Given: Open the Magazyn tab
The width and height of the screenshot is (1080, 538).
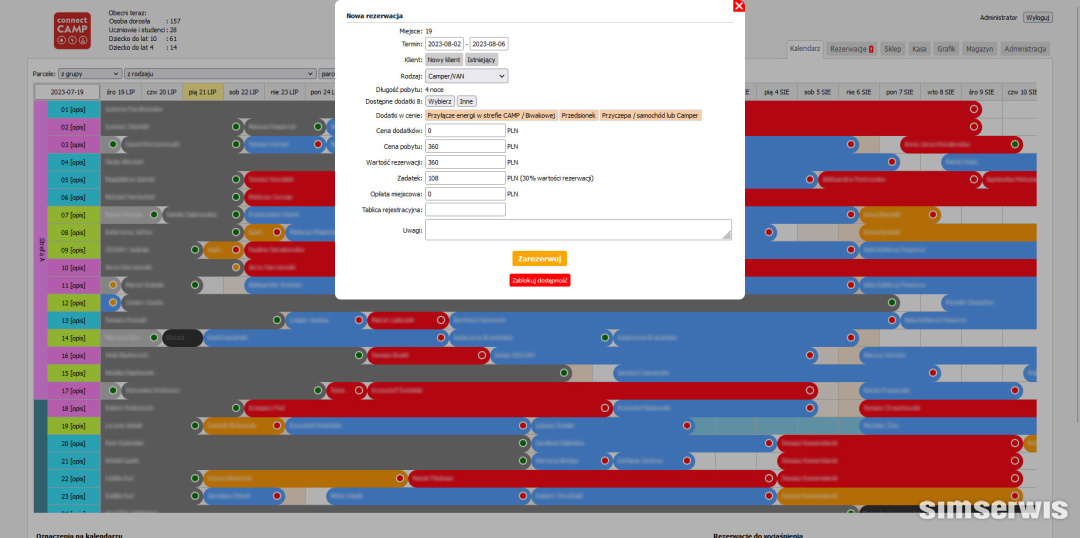Looking at the screenshot, I should coord(979,50).
